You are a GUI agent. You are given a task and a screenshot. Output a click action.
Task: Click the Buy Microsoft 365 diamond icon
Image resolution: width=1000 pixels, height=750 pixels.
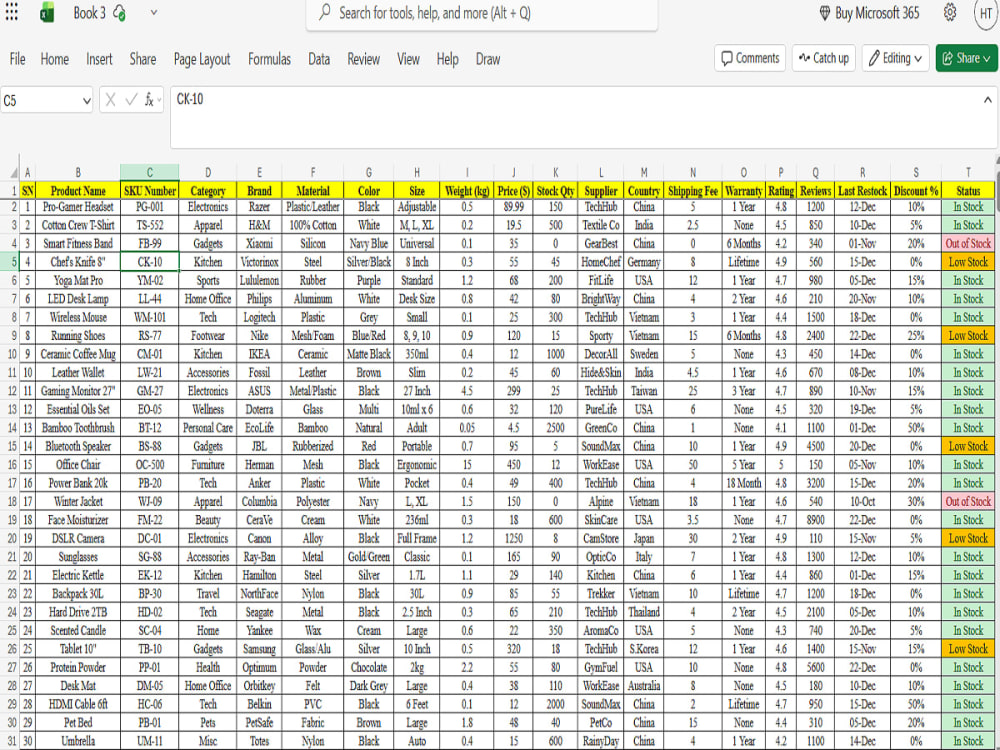825,13
